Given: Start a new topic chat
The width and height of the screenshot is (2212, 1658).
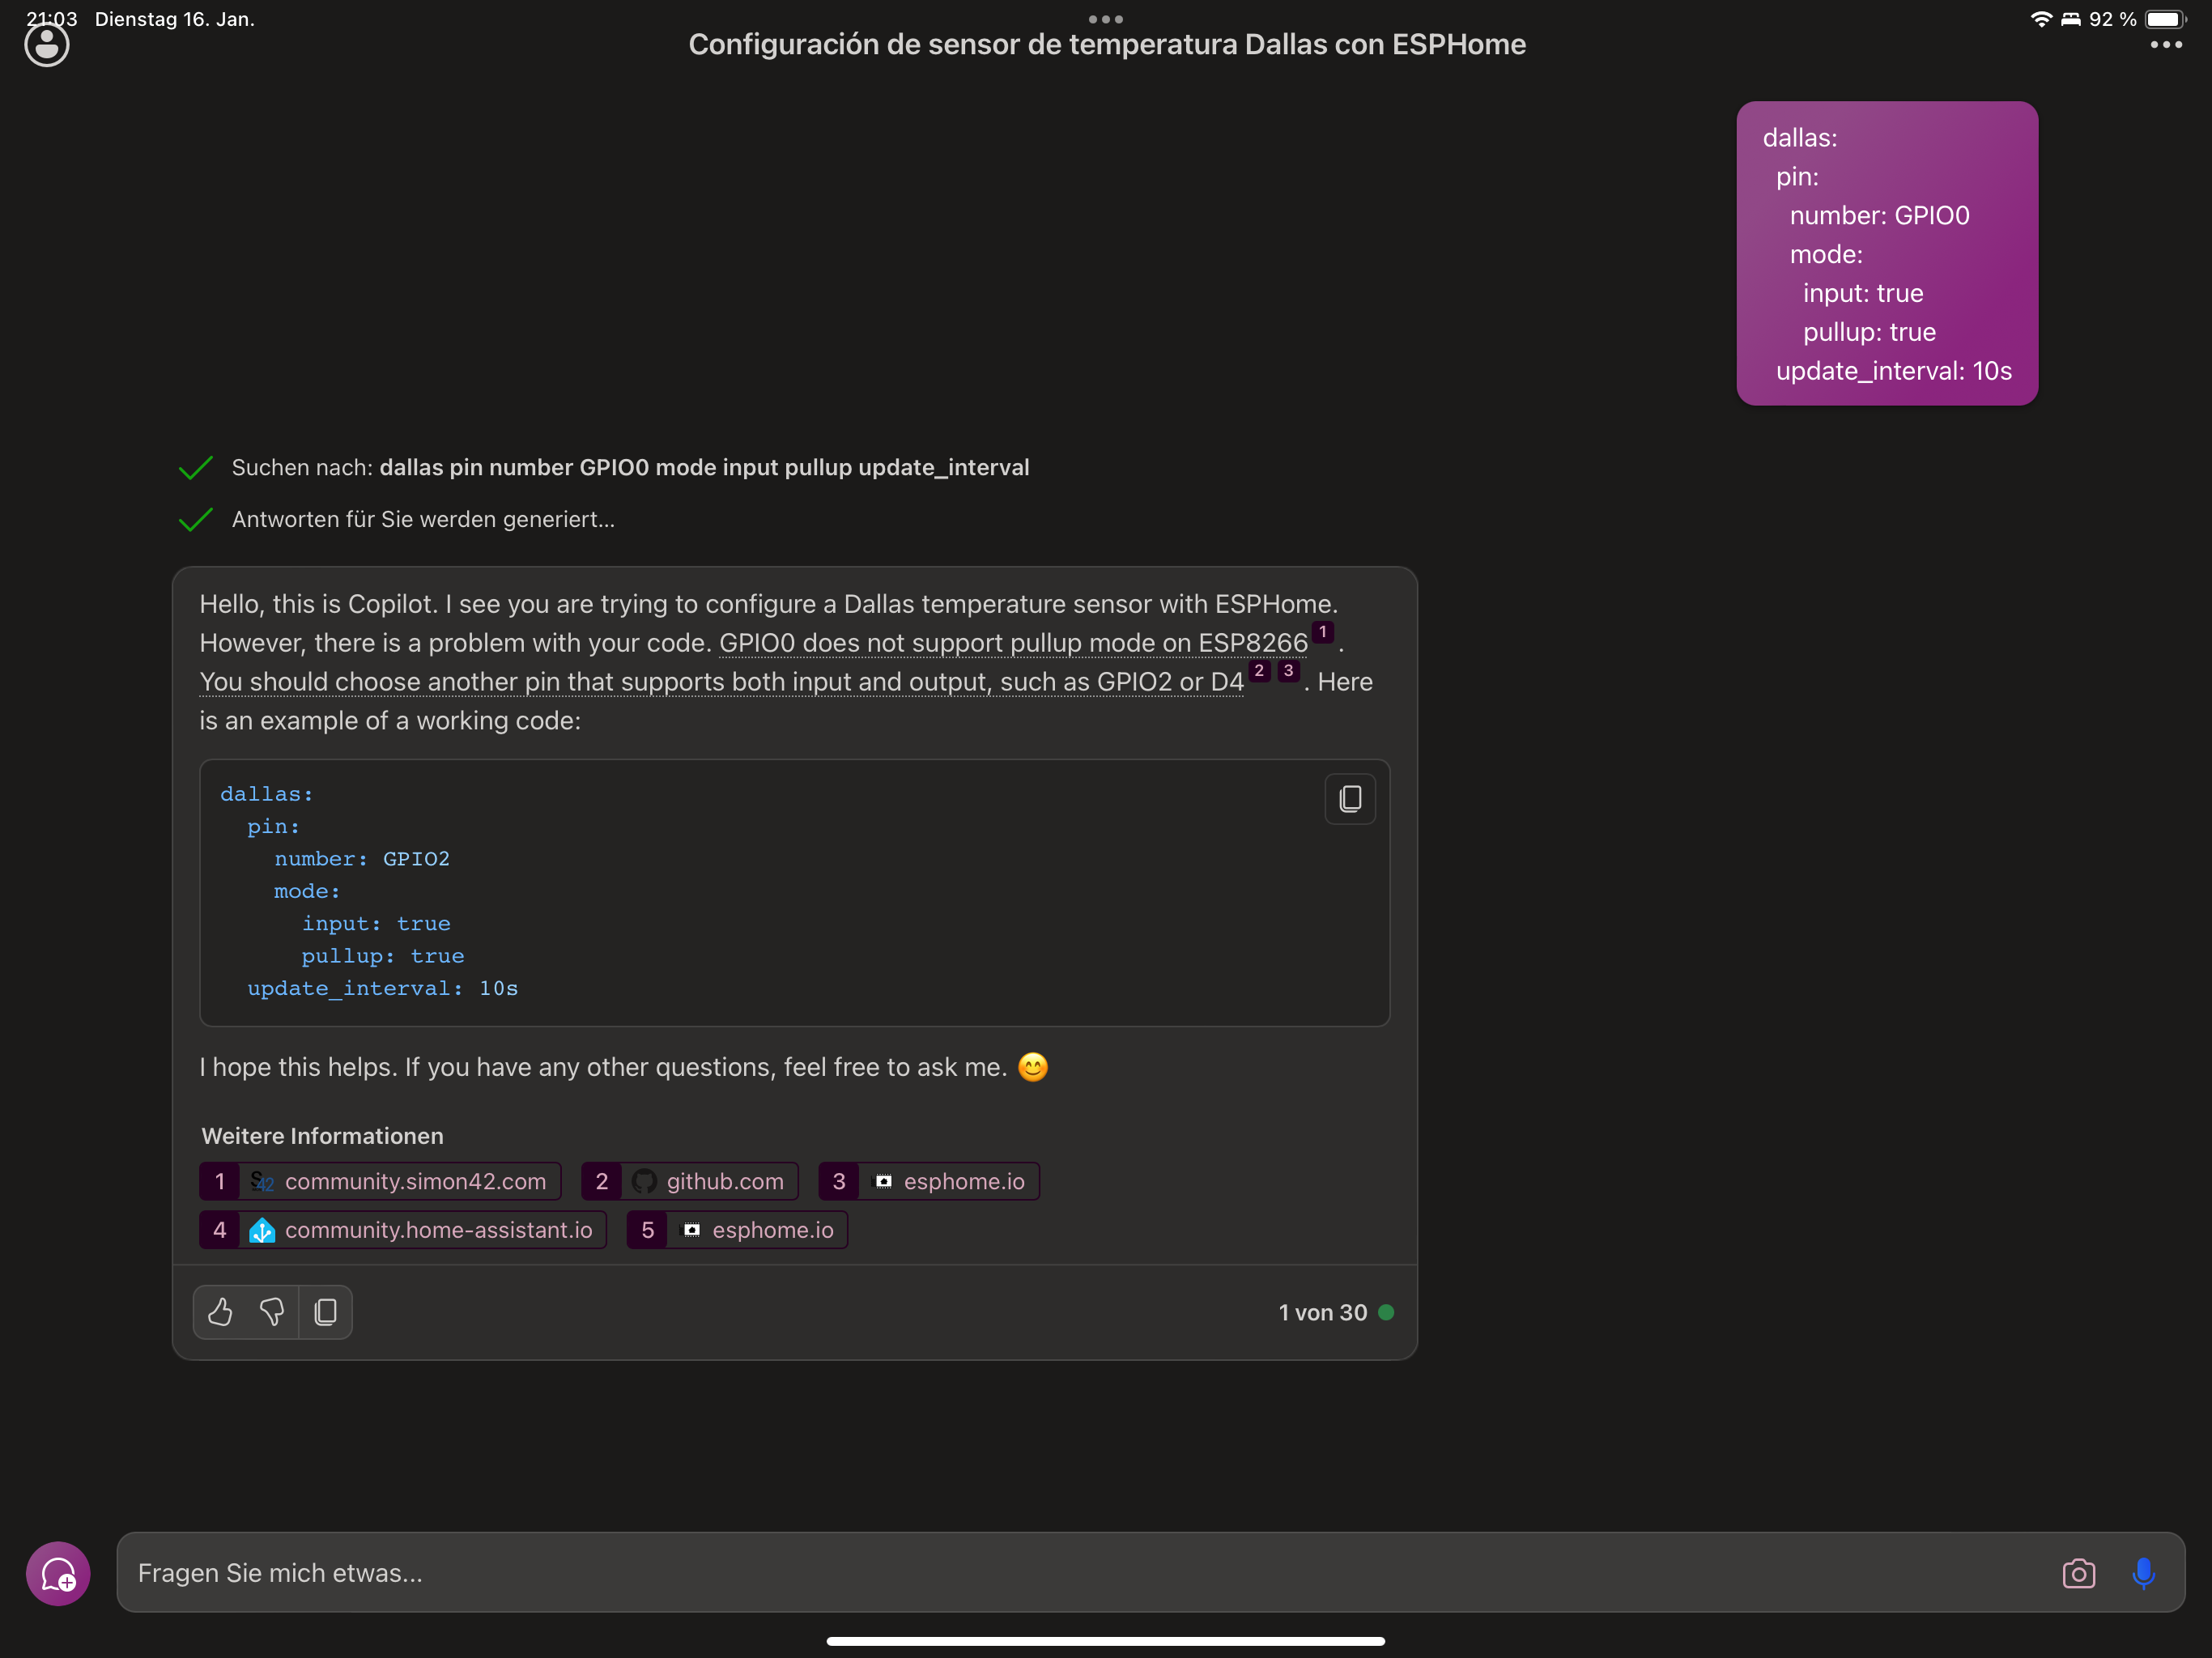Looking at the screenshot, I should click(x=58, y=1573).
